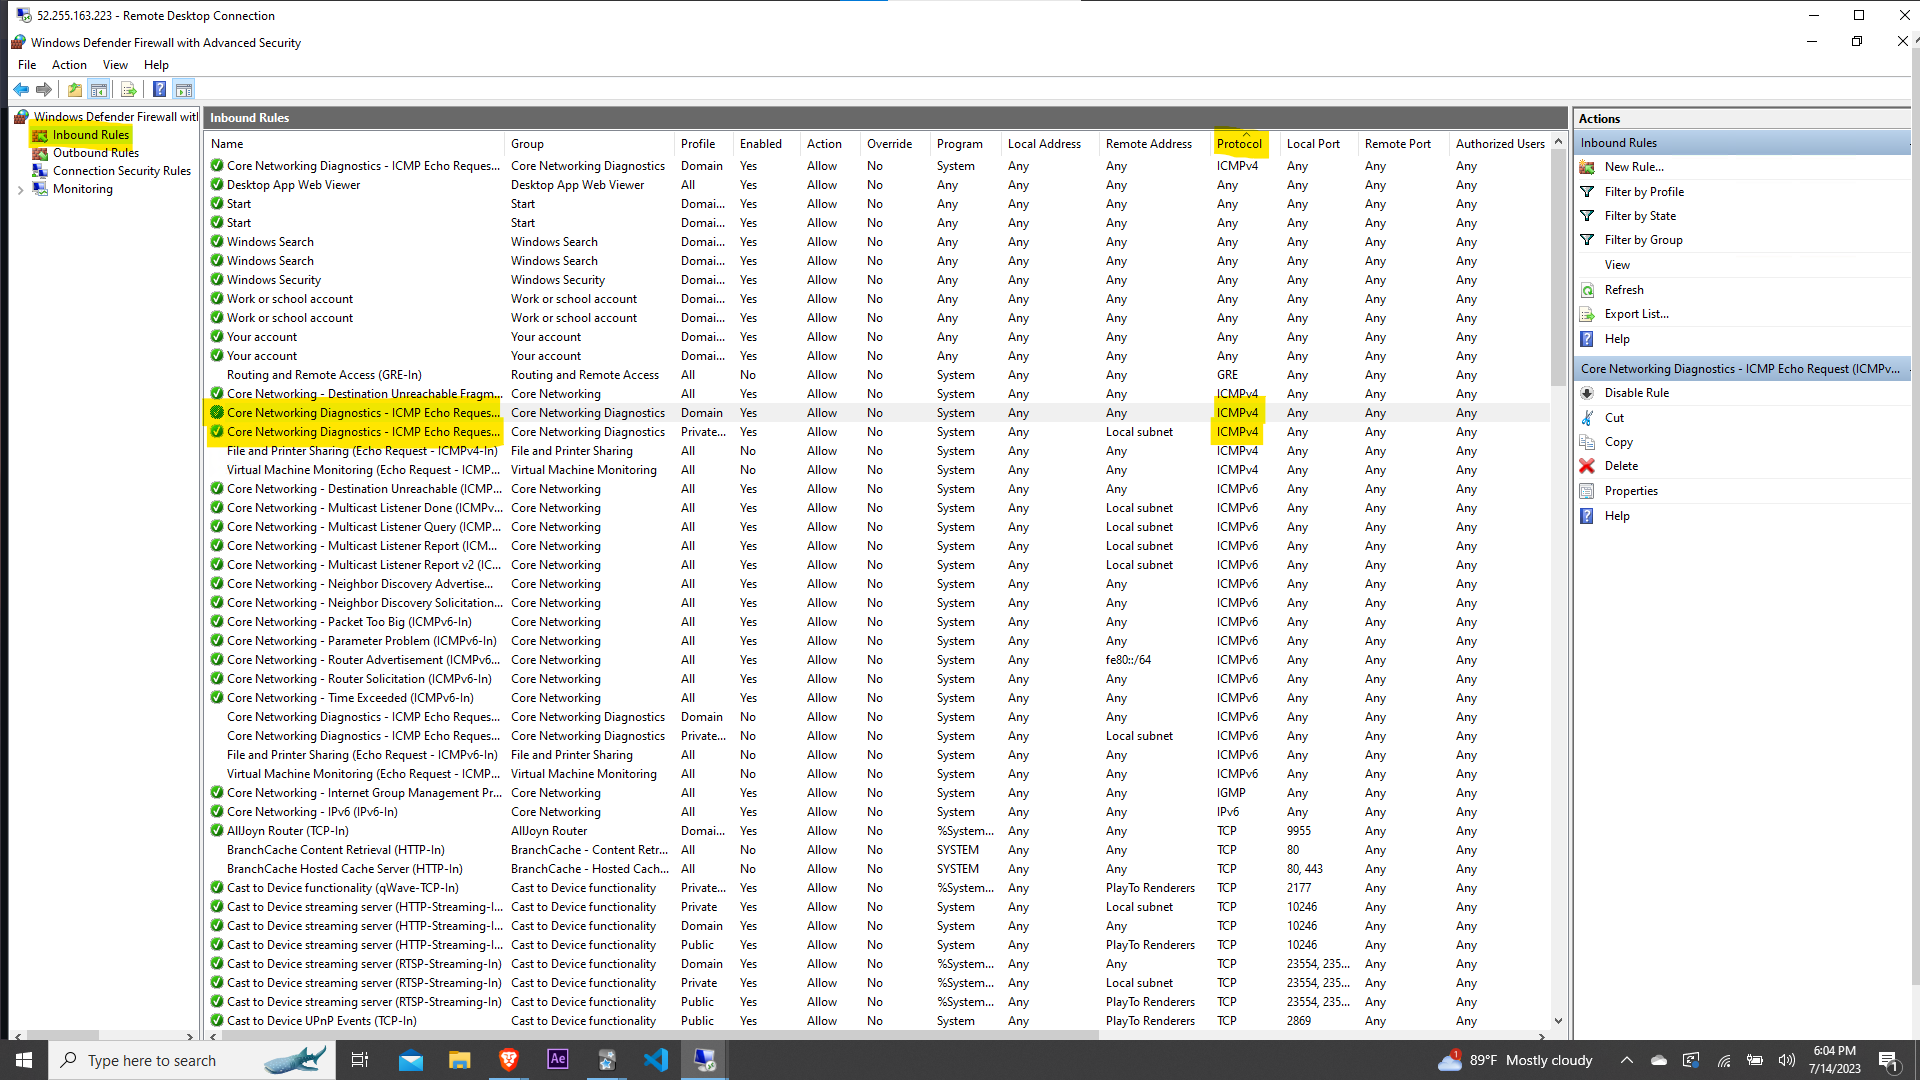Select Windows Defender Firewall root node

[x=116, y=117]
